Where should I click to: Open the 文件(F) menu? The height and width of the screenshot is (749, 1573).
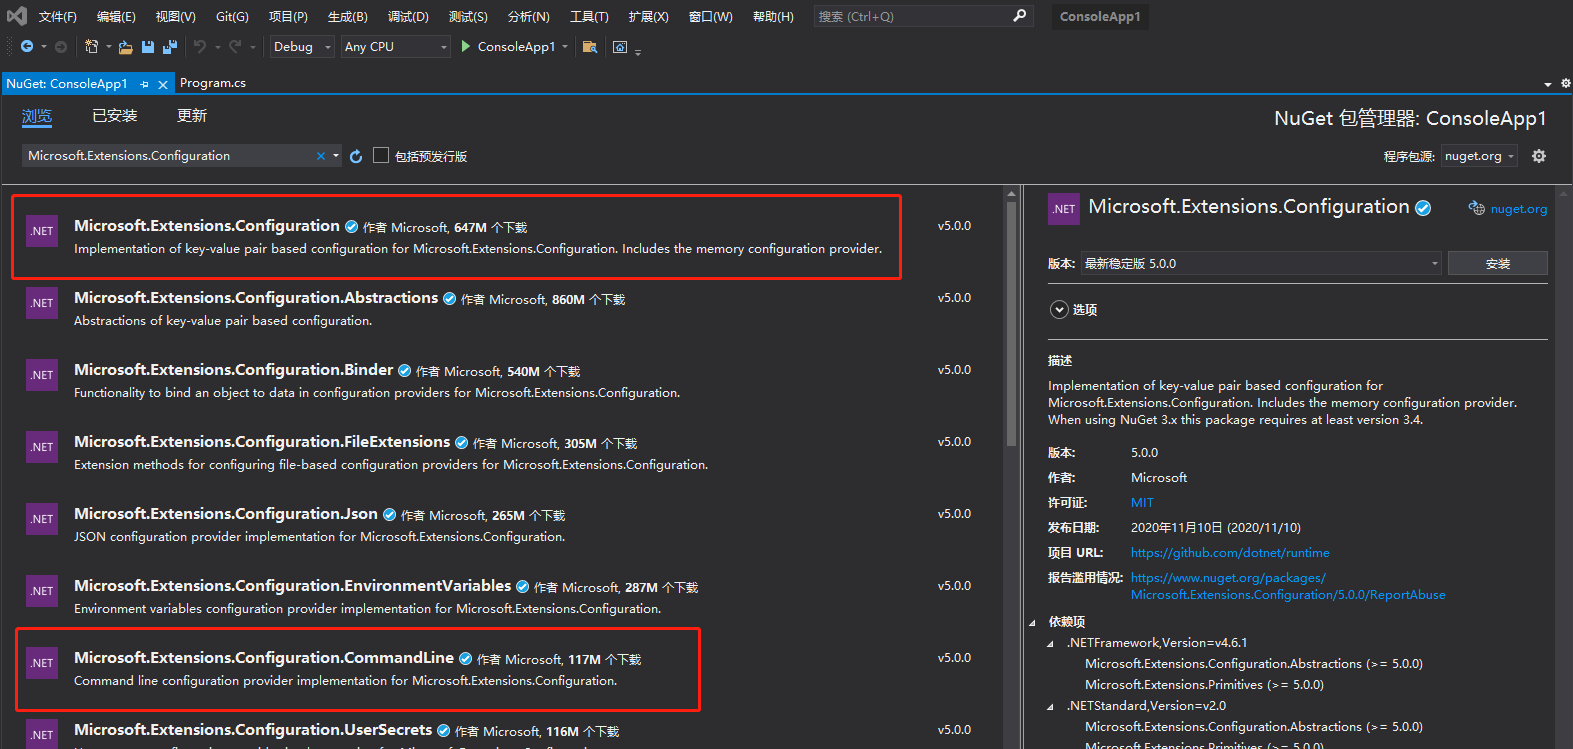[x=58, y=16]
